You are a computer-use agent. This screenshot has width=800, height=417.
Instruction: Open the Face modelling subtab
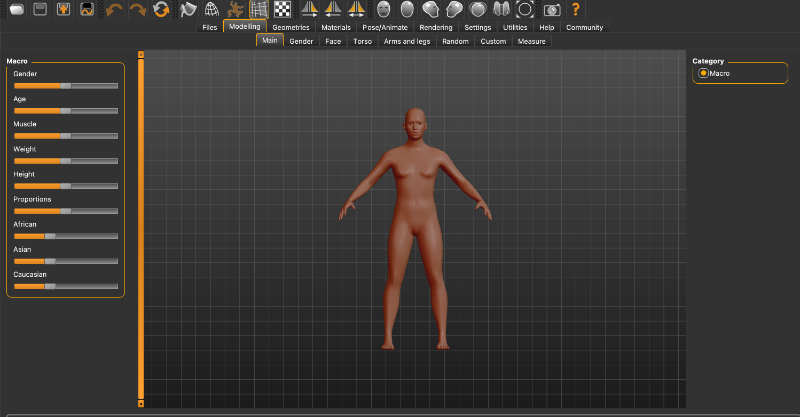[333, 41]
